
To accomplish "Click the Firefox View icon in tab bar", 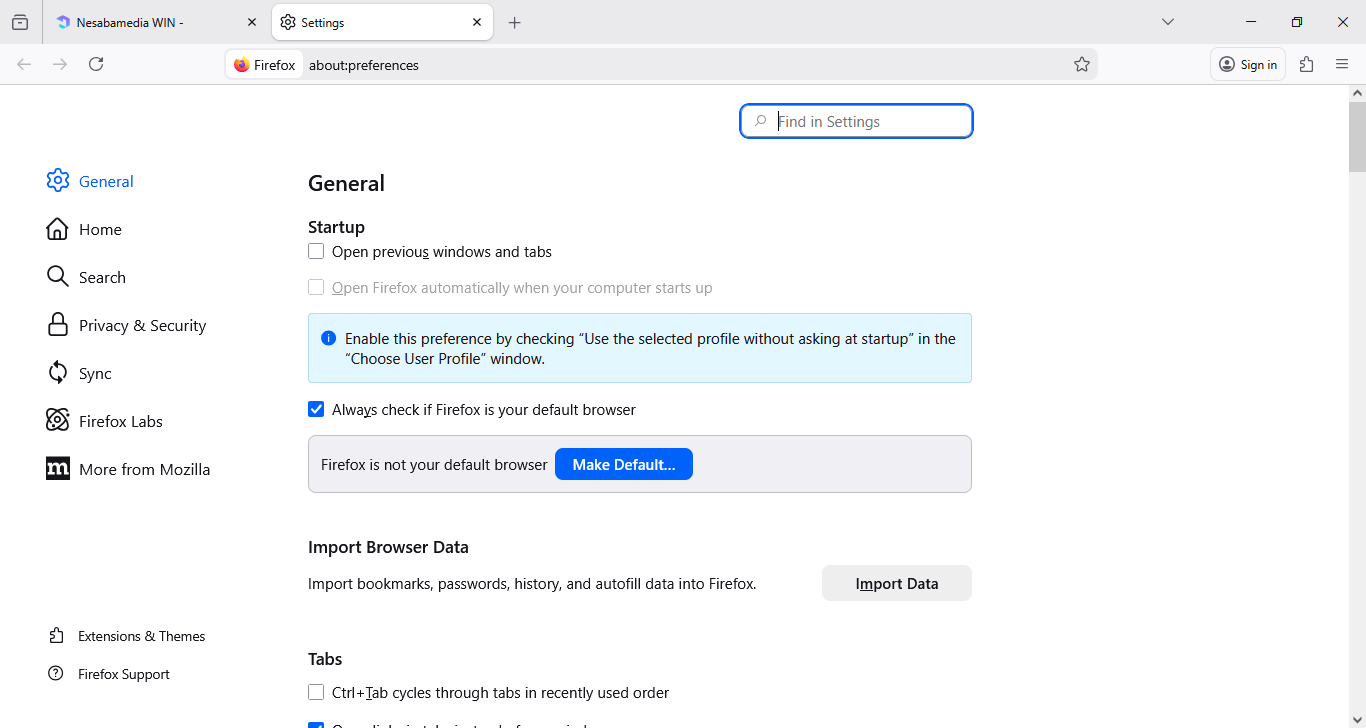I will click(20, 22).
